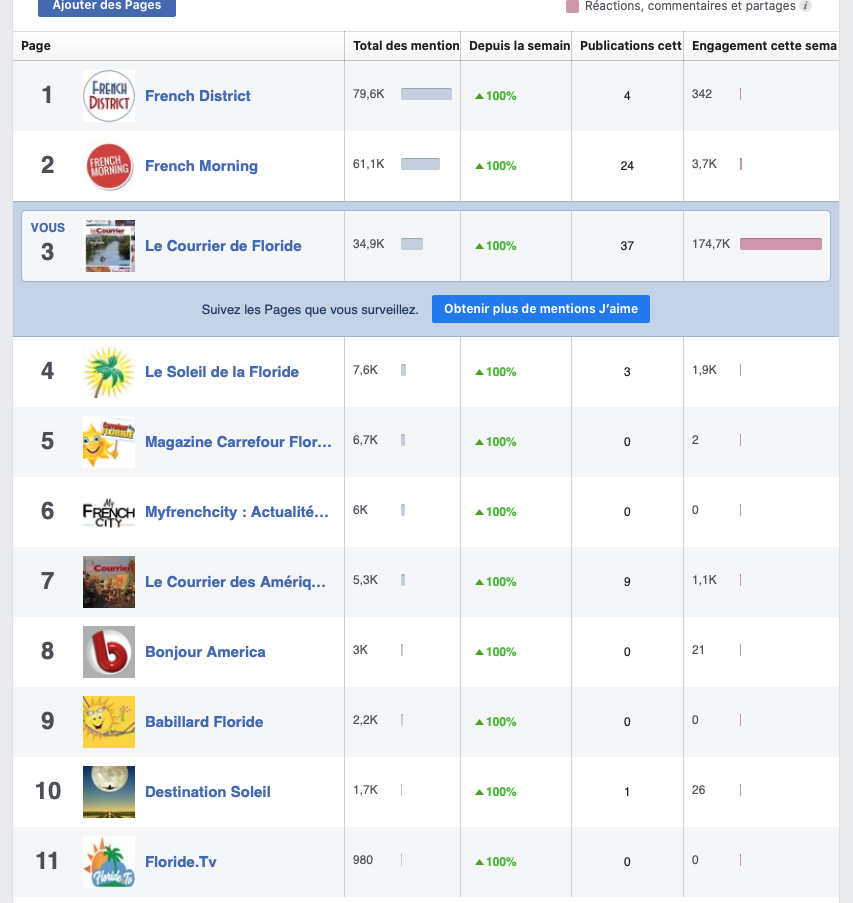The width and height of the screenshot is (853, 903).
Task: Click the 1,1K engagement value
Action: [x=704, y=580]
